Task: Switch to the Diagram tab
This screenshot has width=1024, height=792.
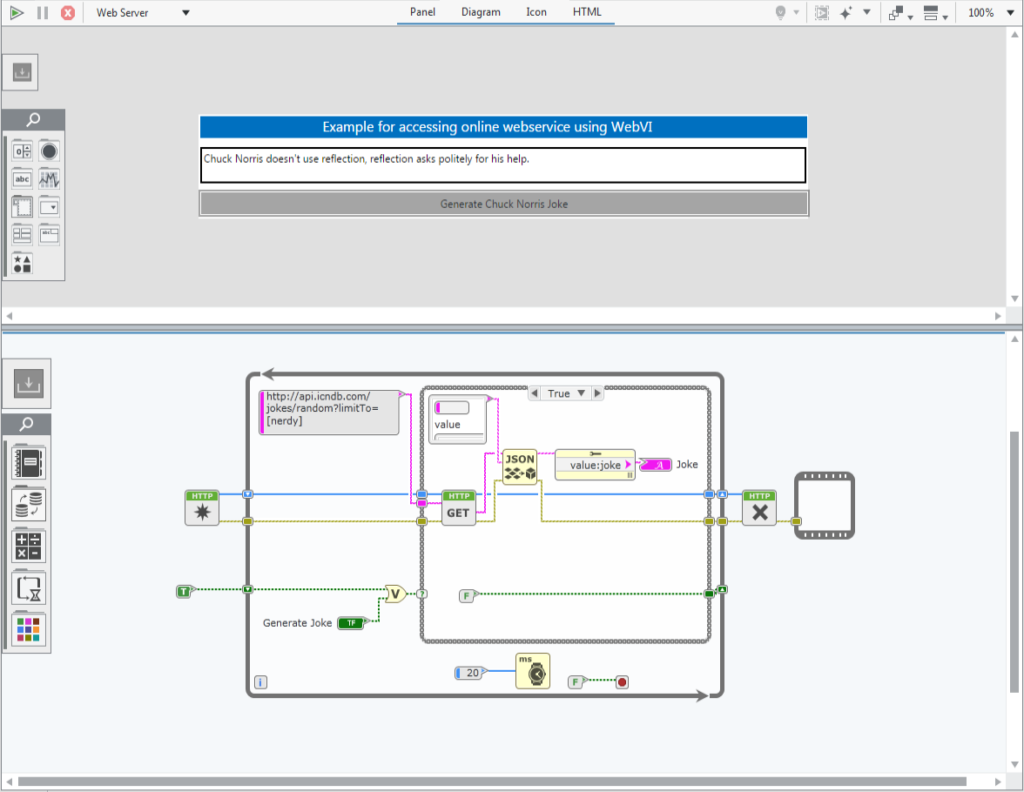Action: (481, 12)
